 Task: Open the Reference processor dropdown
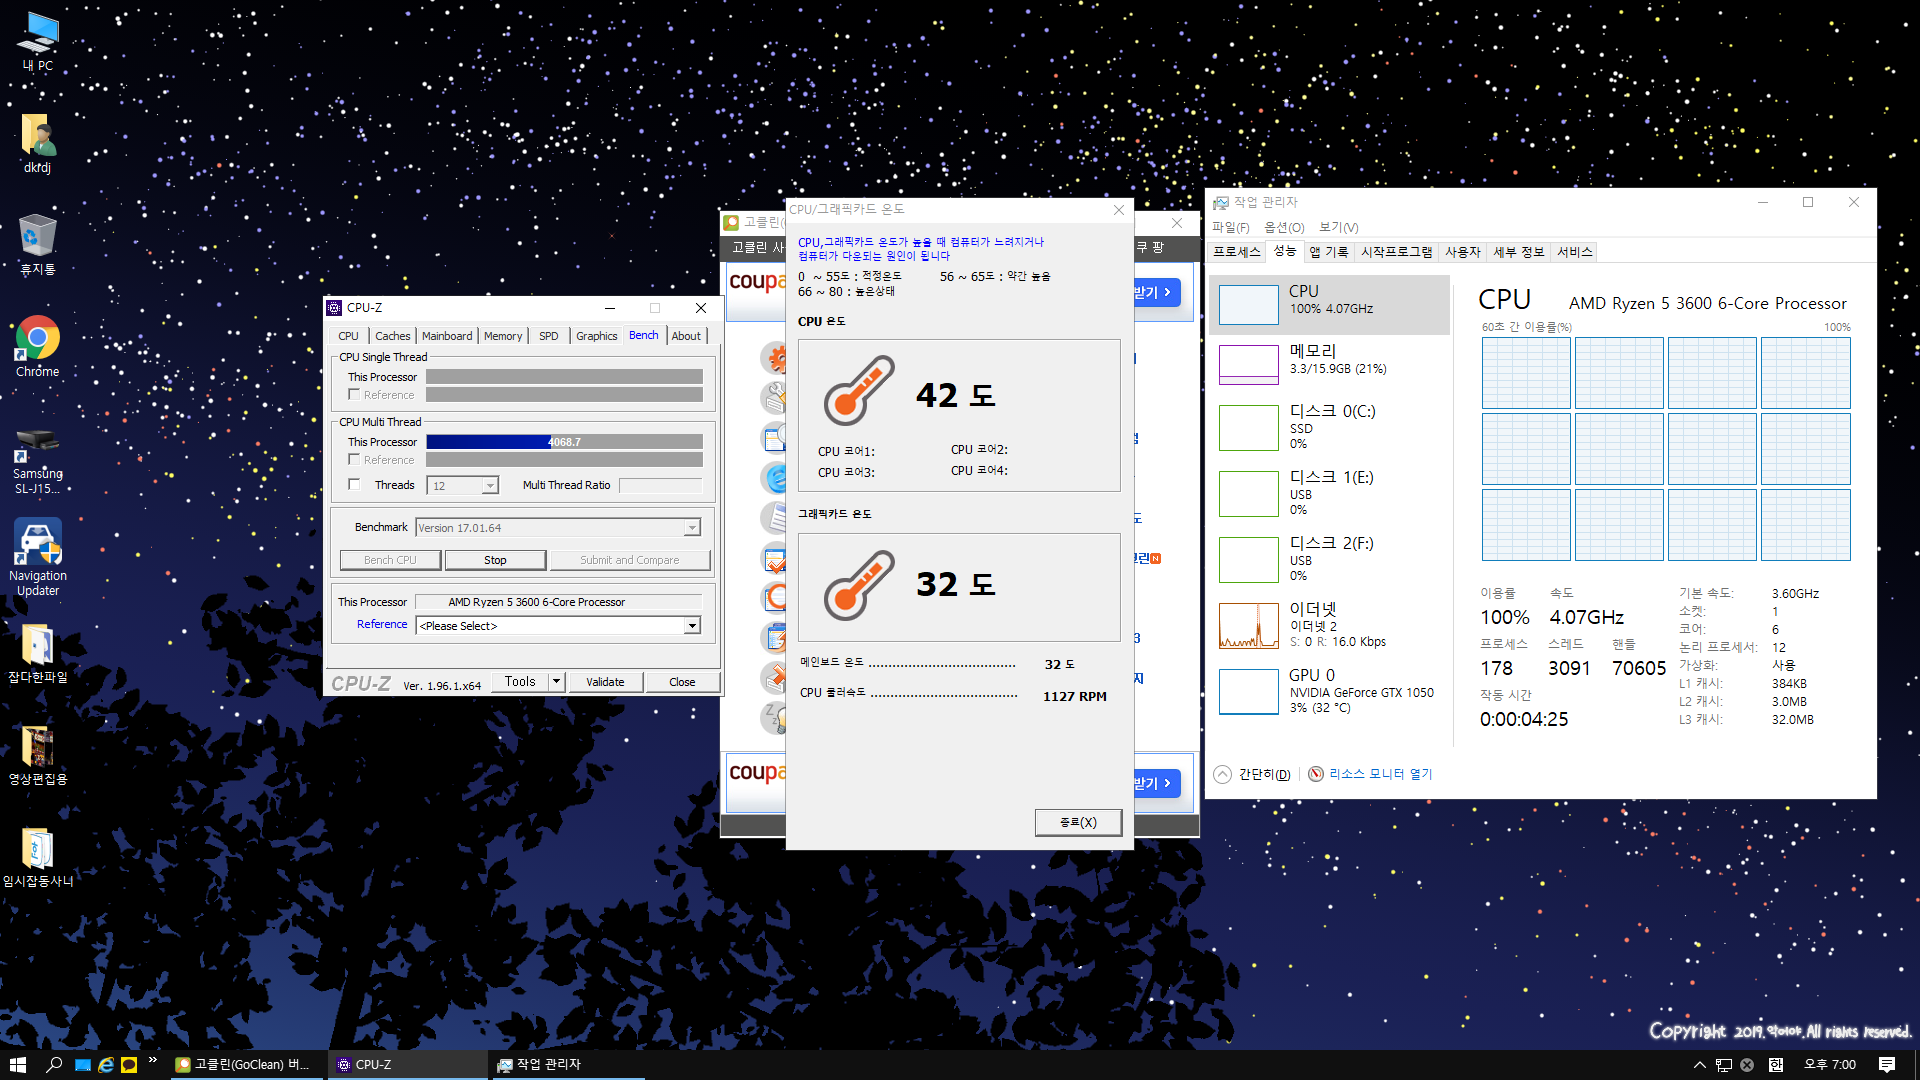click(x=692, y=626)
